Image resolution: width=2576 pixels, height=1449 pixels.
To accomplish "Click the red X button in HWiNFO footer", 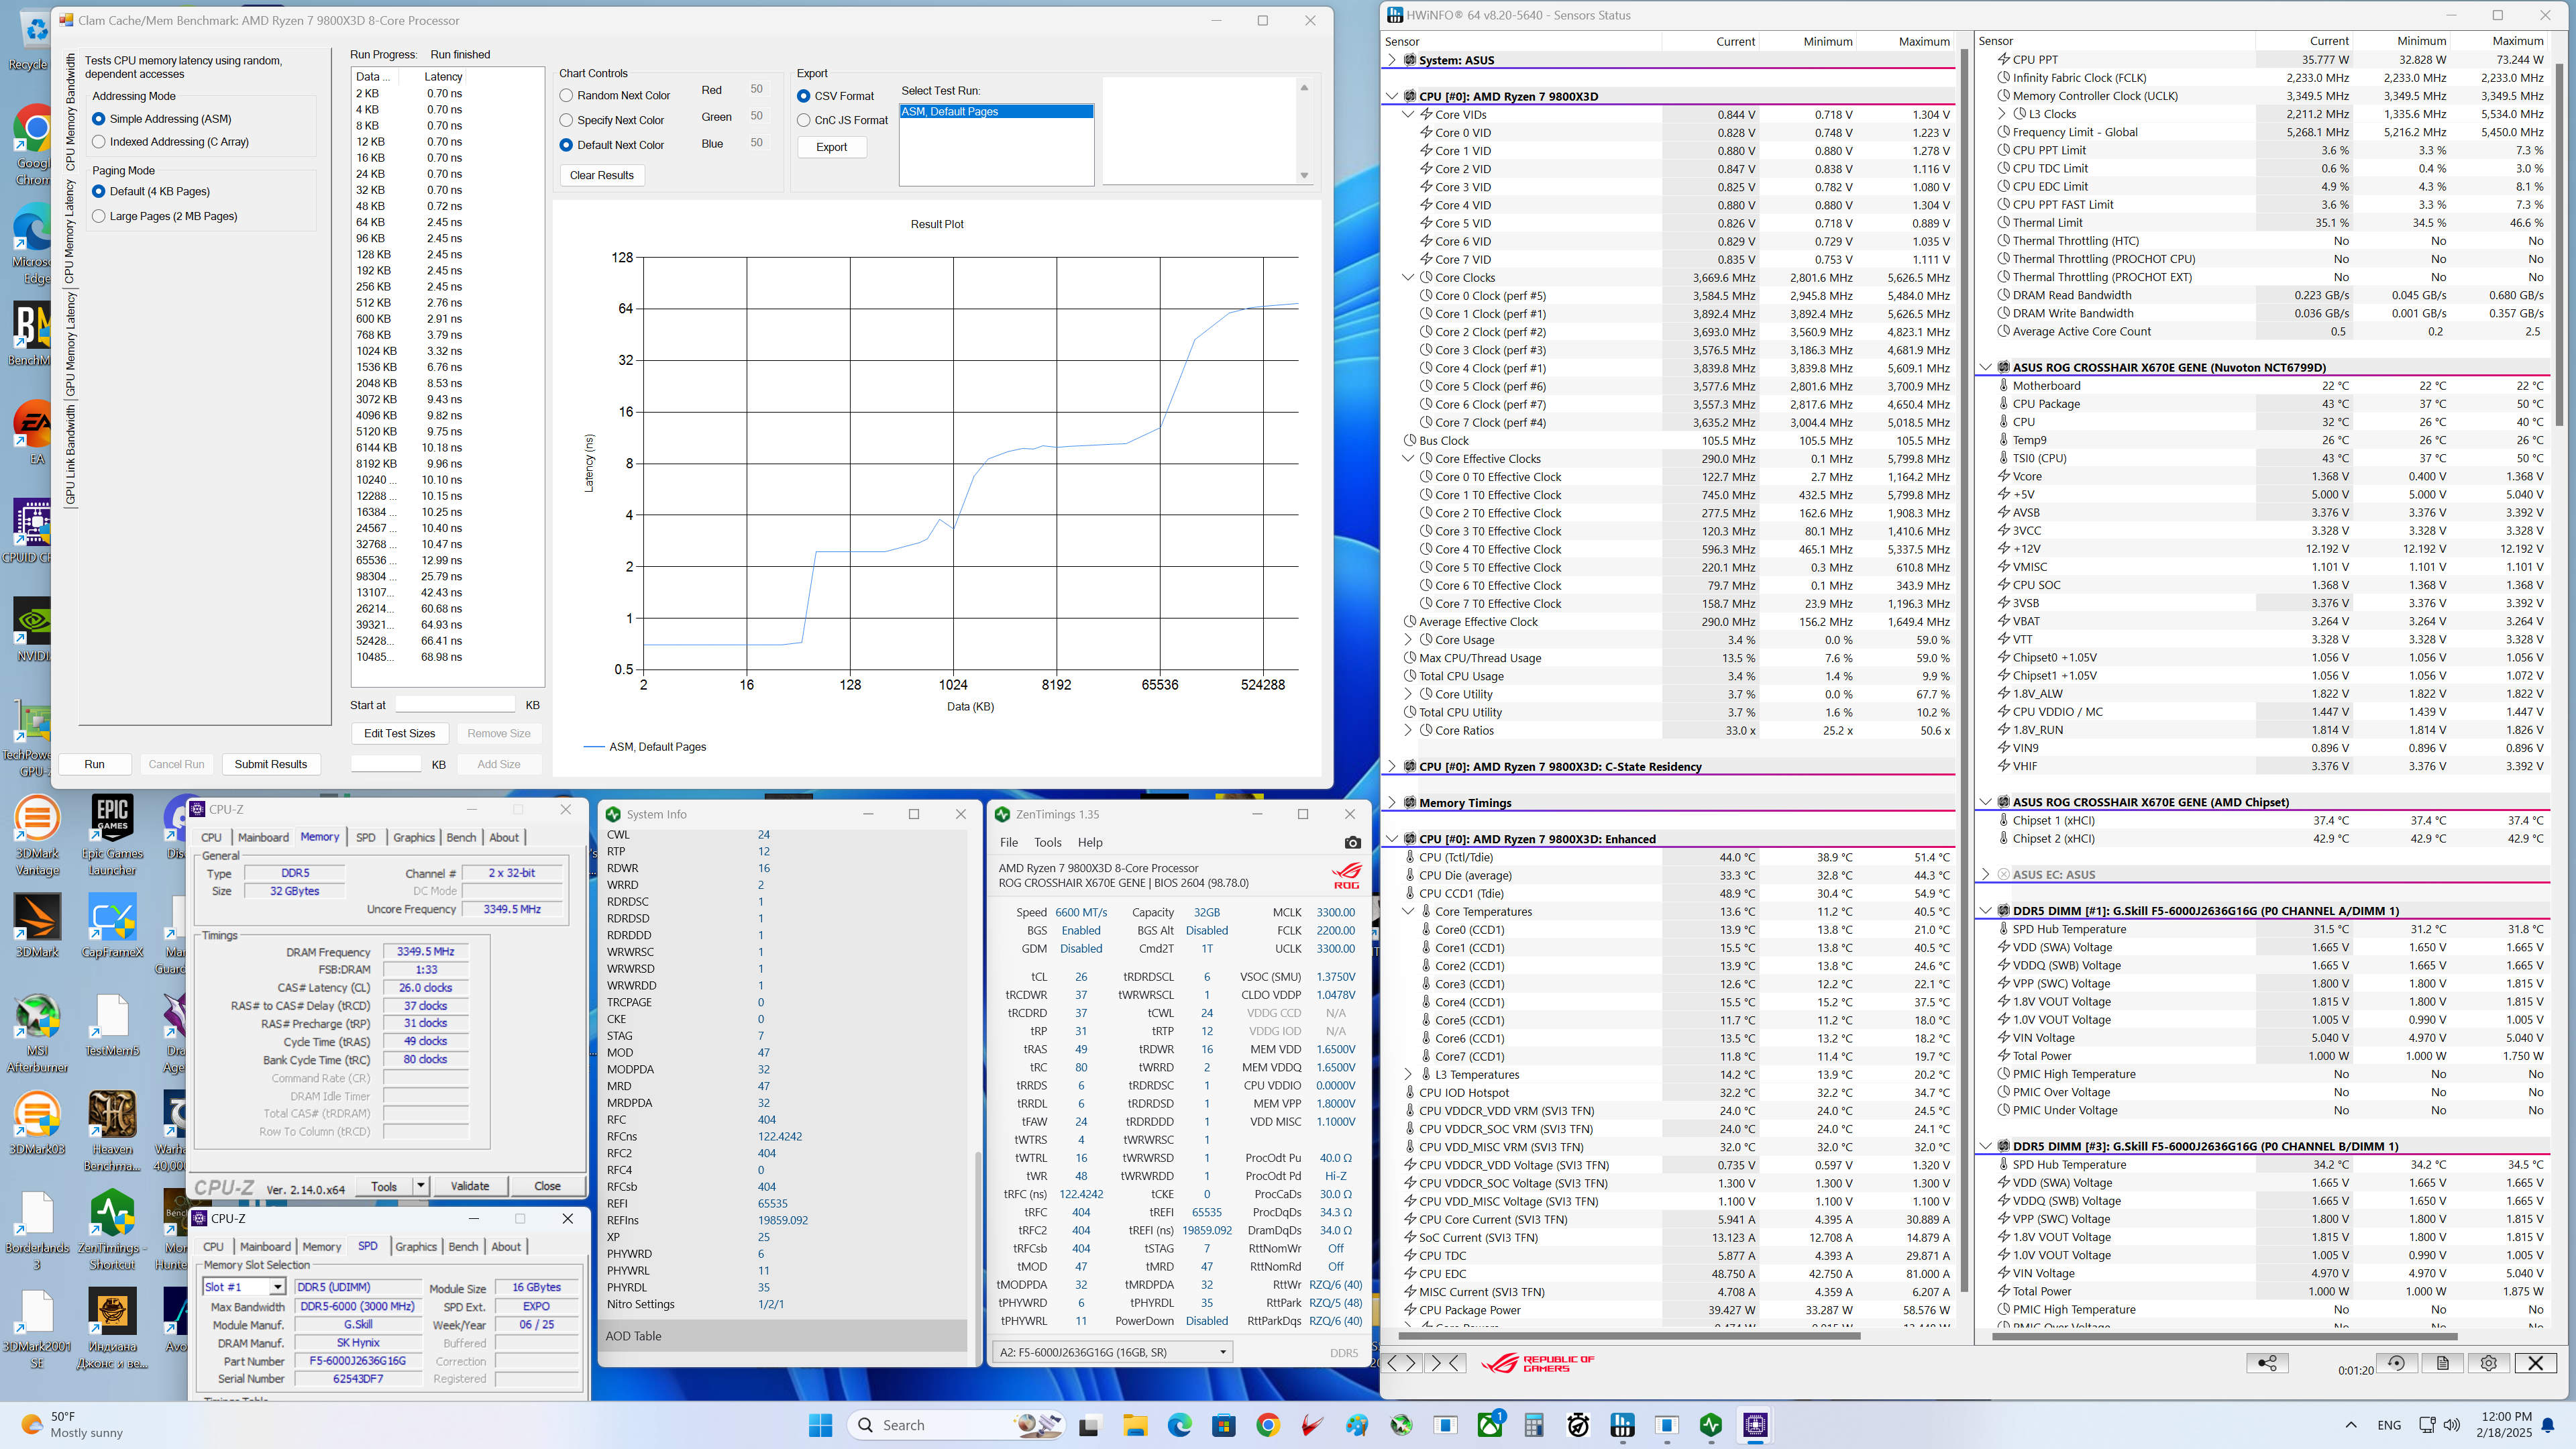I will coord(2535,1363).
